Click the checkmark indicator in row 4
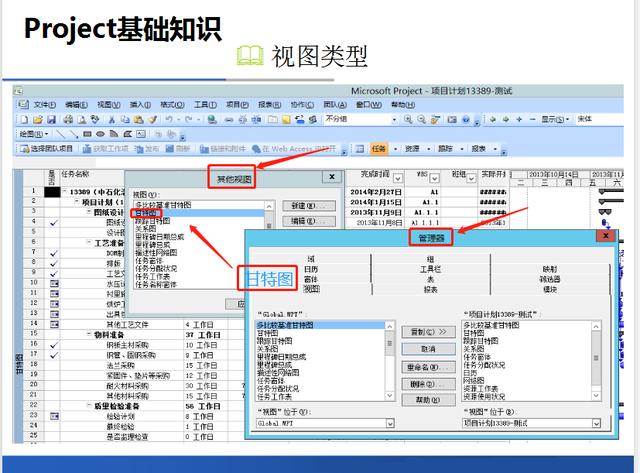The image size is (640, 473). 53,223
